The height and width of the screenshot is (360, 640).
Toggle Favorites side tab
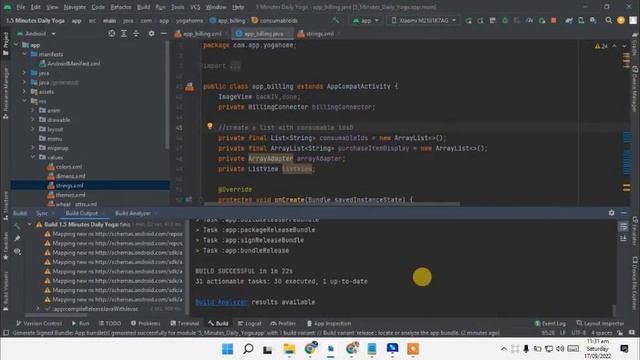click(x=5, y=247)
